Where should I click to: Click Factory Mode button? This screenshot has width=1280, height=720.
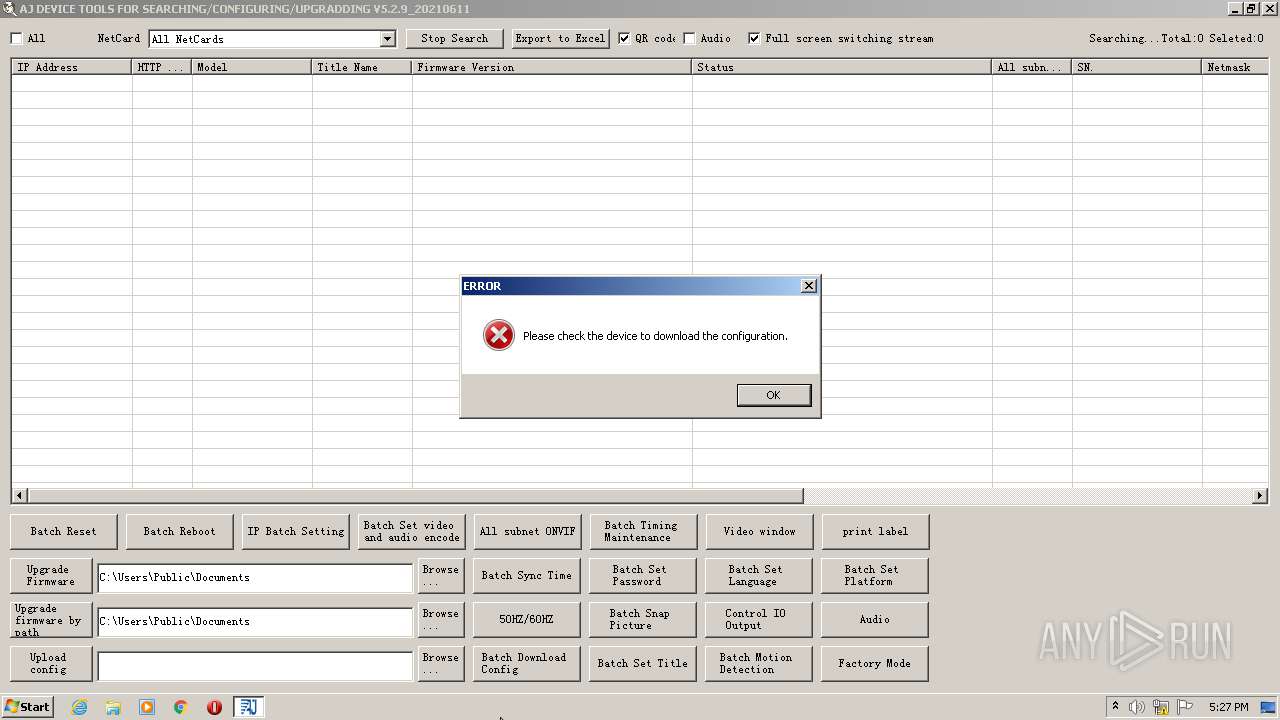coord(876,663)
